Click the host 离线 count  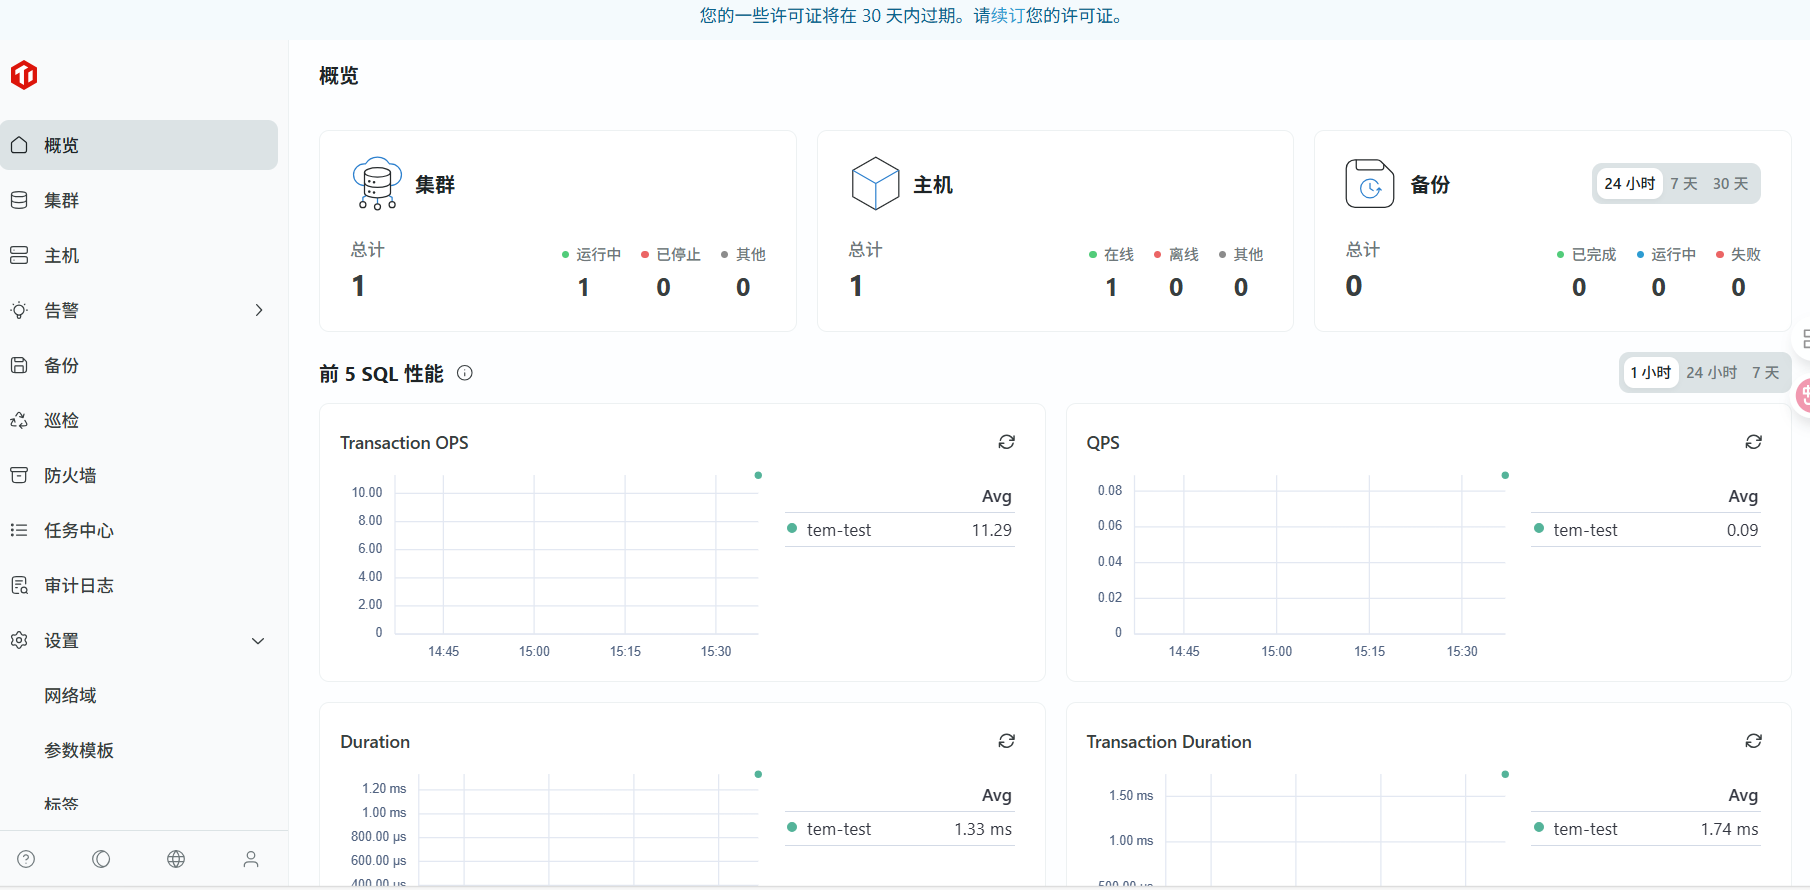(1176, 288)
